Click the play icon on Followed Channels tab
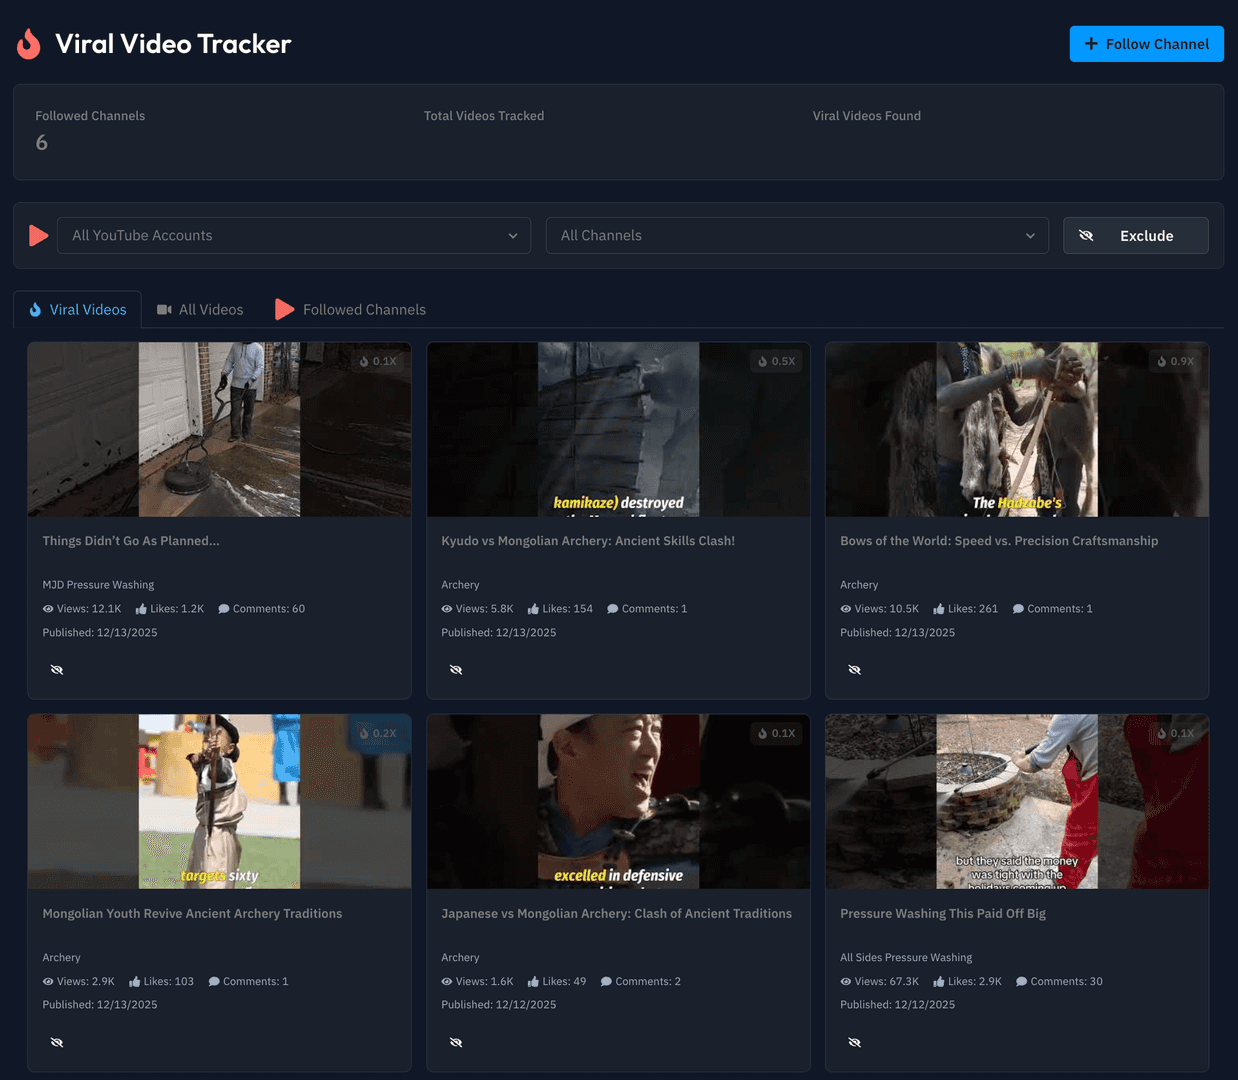Screen dimensions: 1238x1080 284,309
